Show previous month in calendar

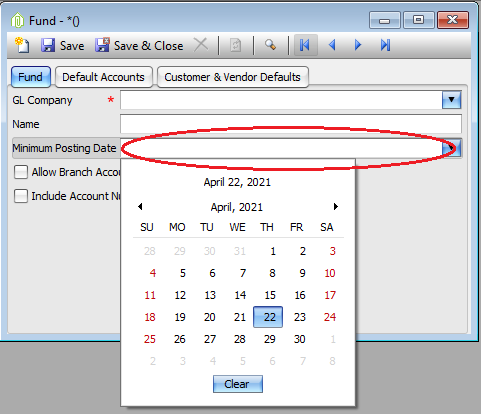140,207
